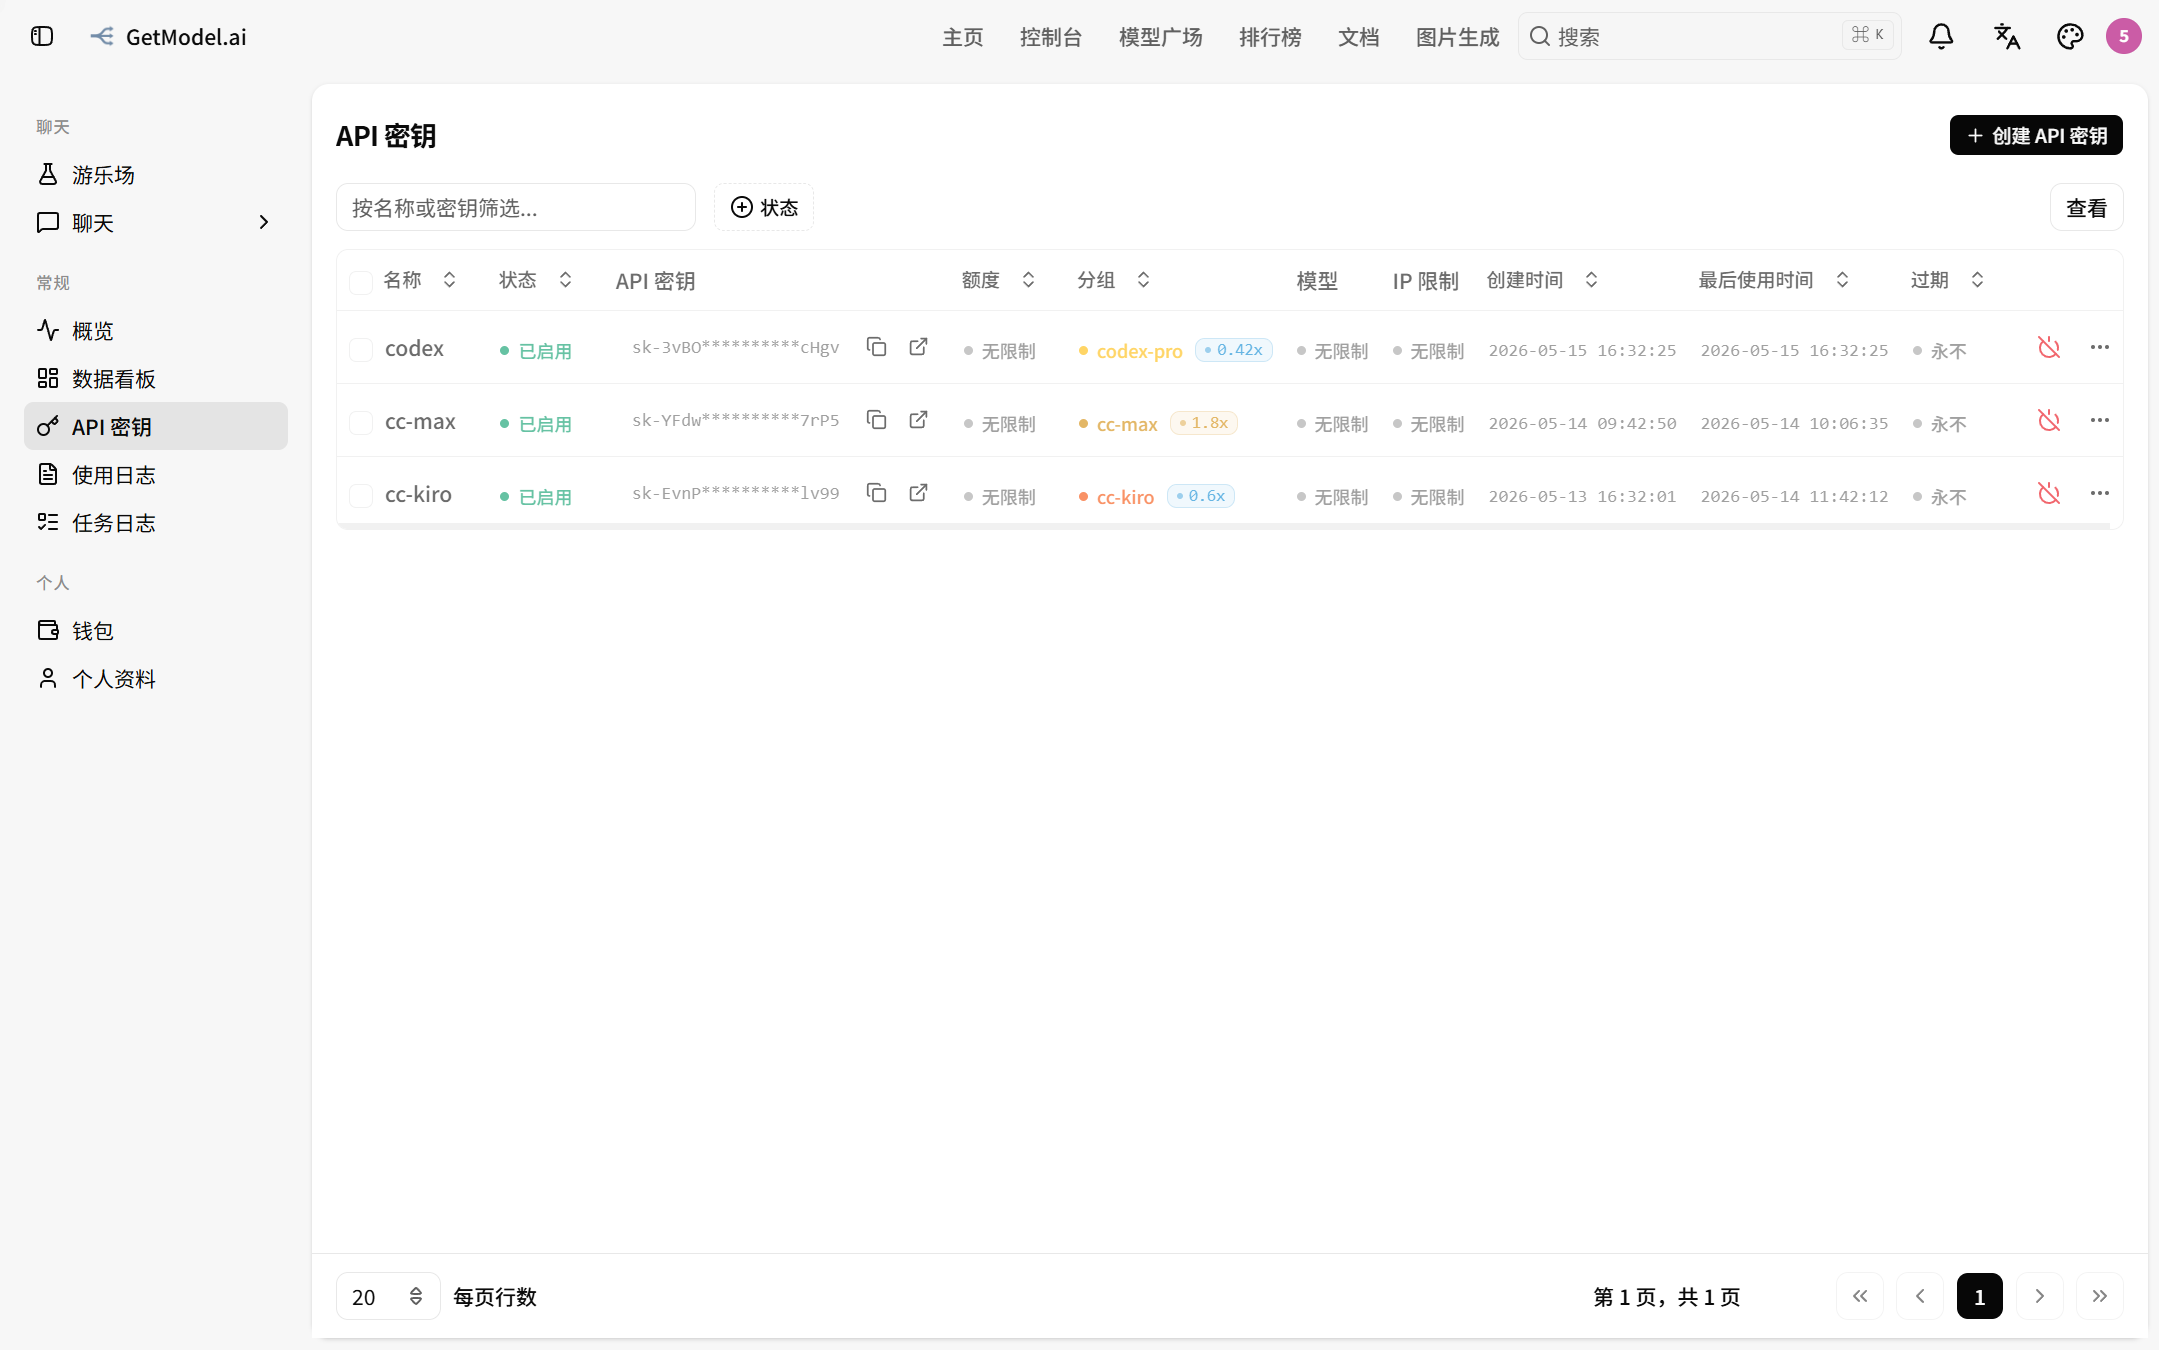Open 图片生成 in top navigation

(1458, 37)
